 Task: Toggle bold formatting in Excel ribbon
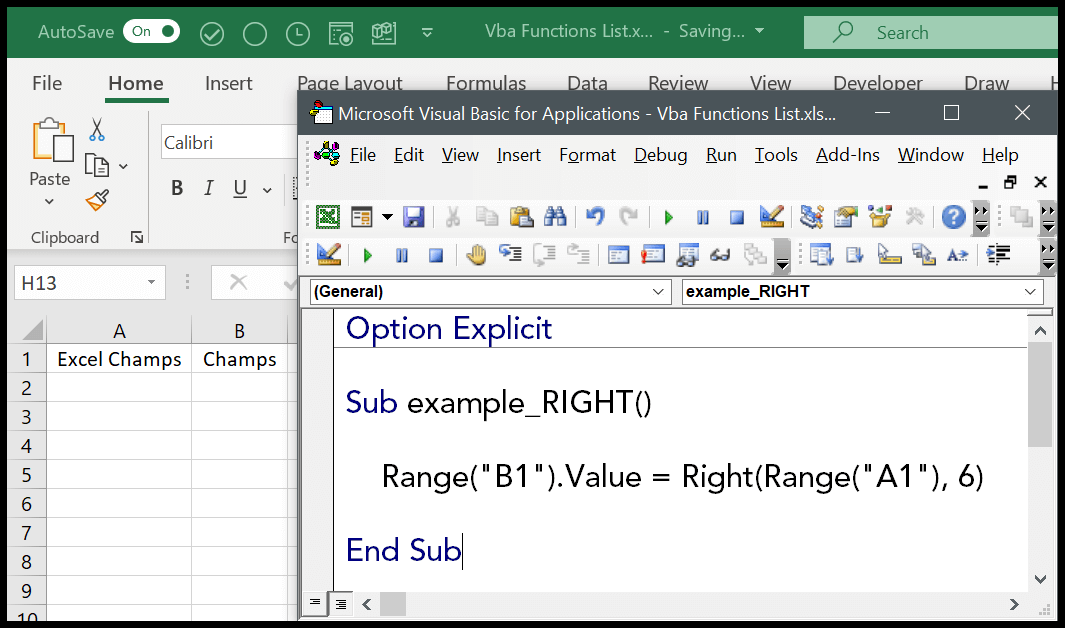click(x=177, y=187)
